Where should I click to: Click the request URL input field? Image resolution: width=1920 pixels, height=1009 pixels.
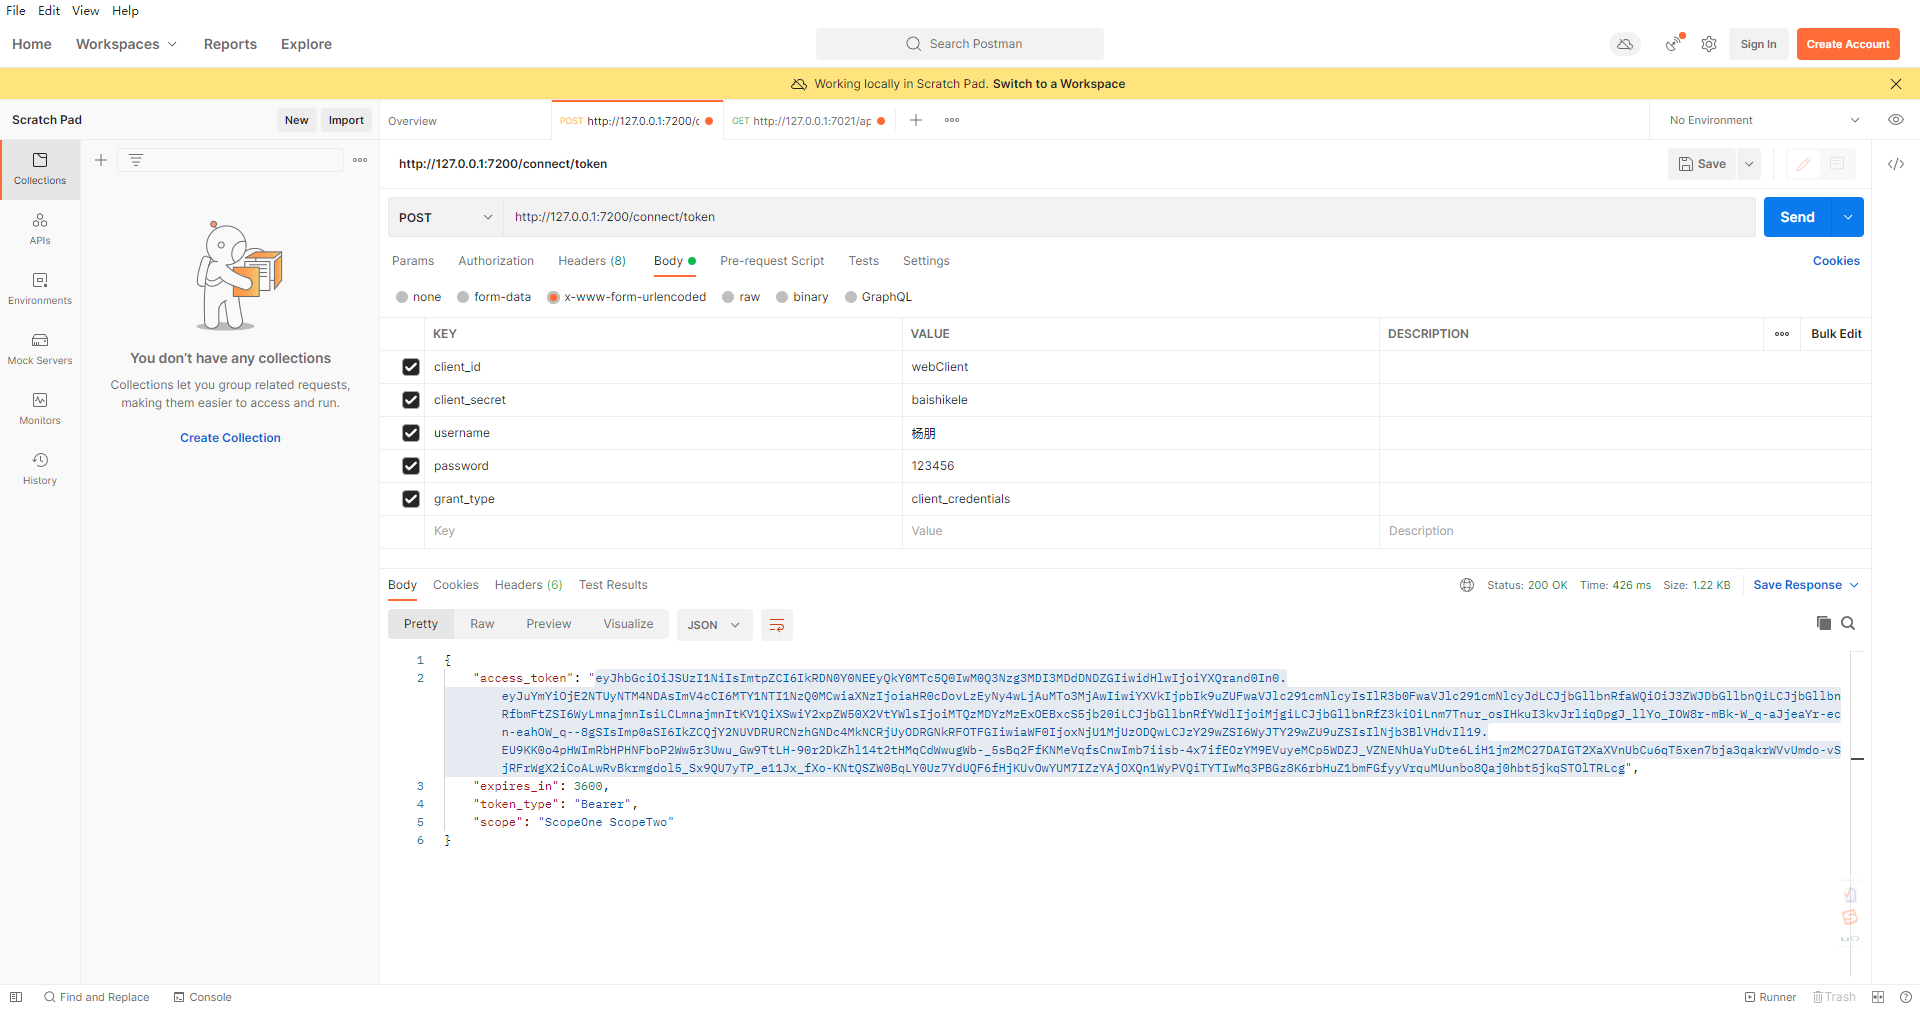(x=1130, y=217)
